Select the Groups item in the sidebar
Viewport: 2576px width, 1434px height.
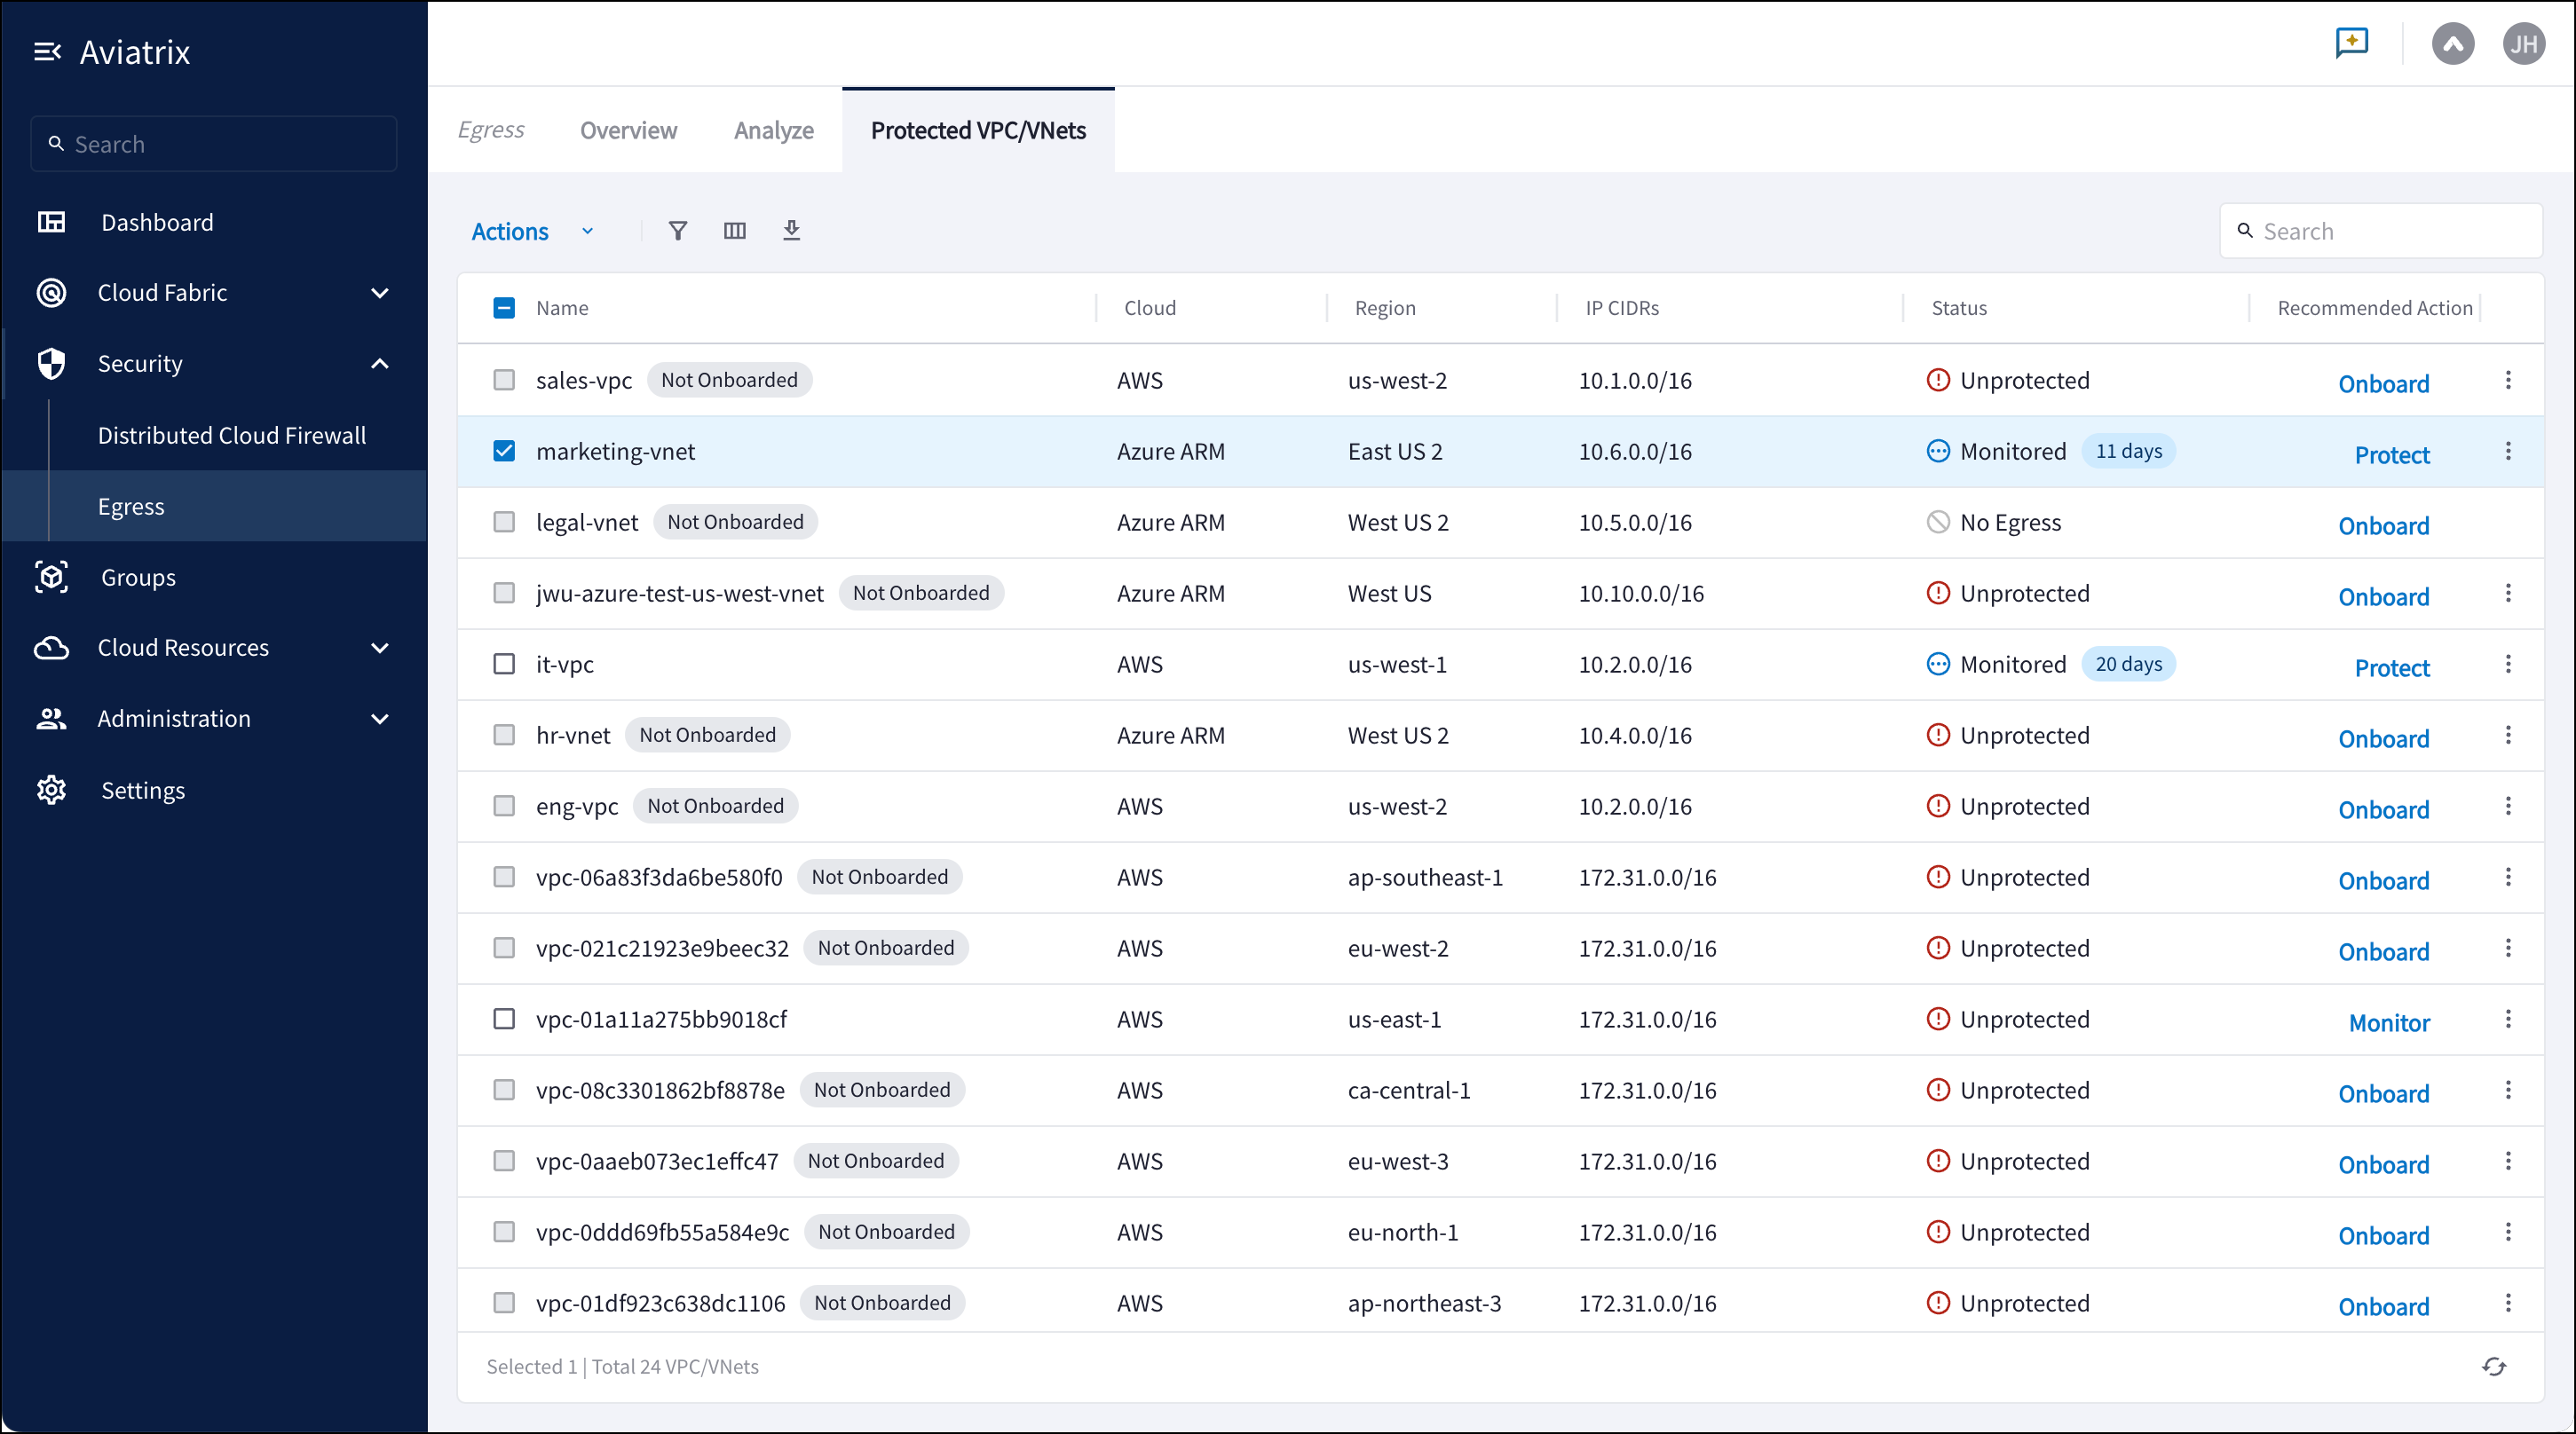tap(137, 576)
